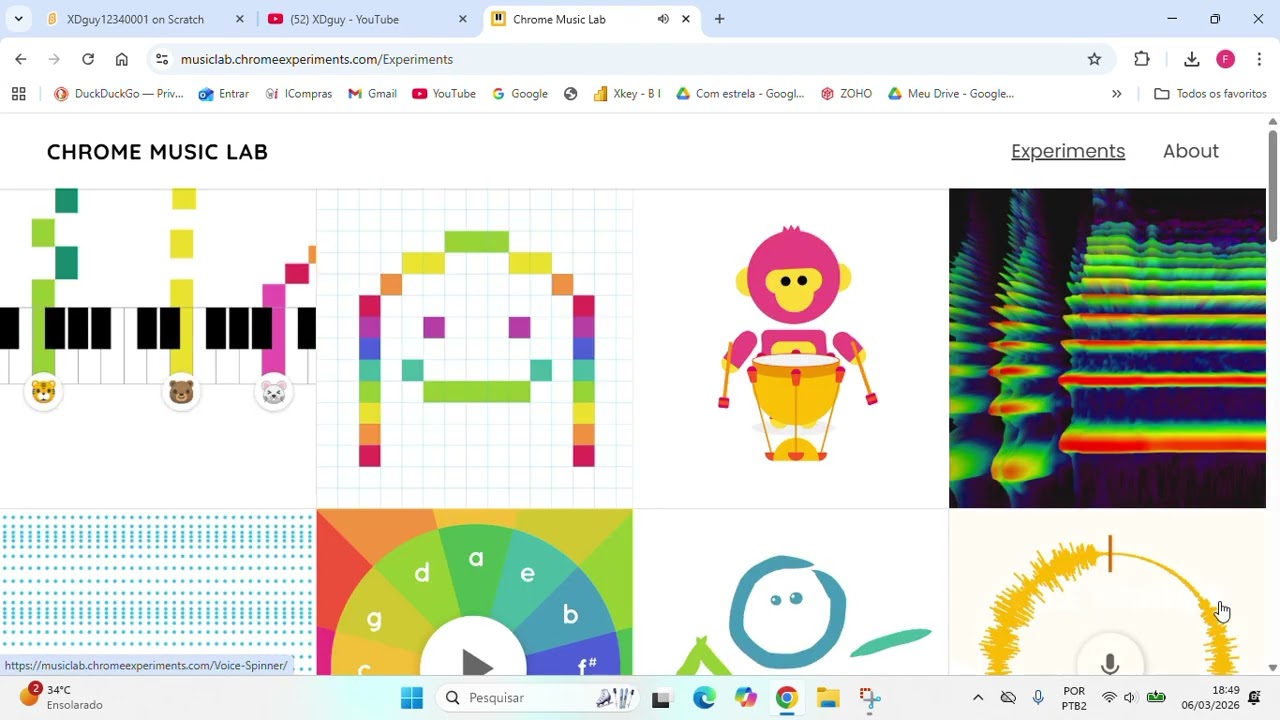Open Task View on the taskbar
The height and width of the screenshot is (720, 1280).
coord(661,698)
